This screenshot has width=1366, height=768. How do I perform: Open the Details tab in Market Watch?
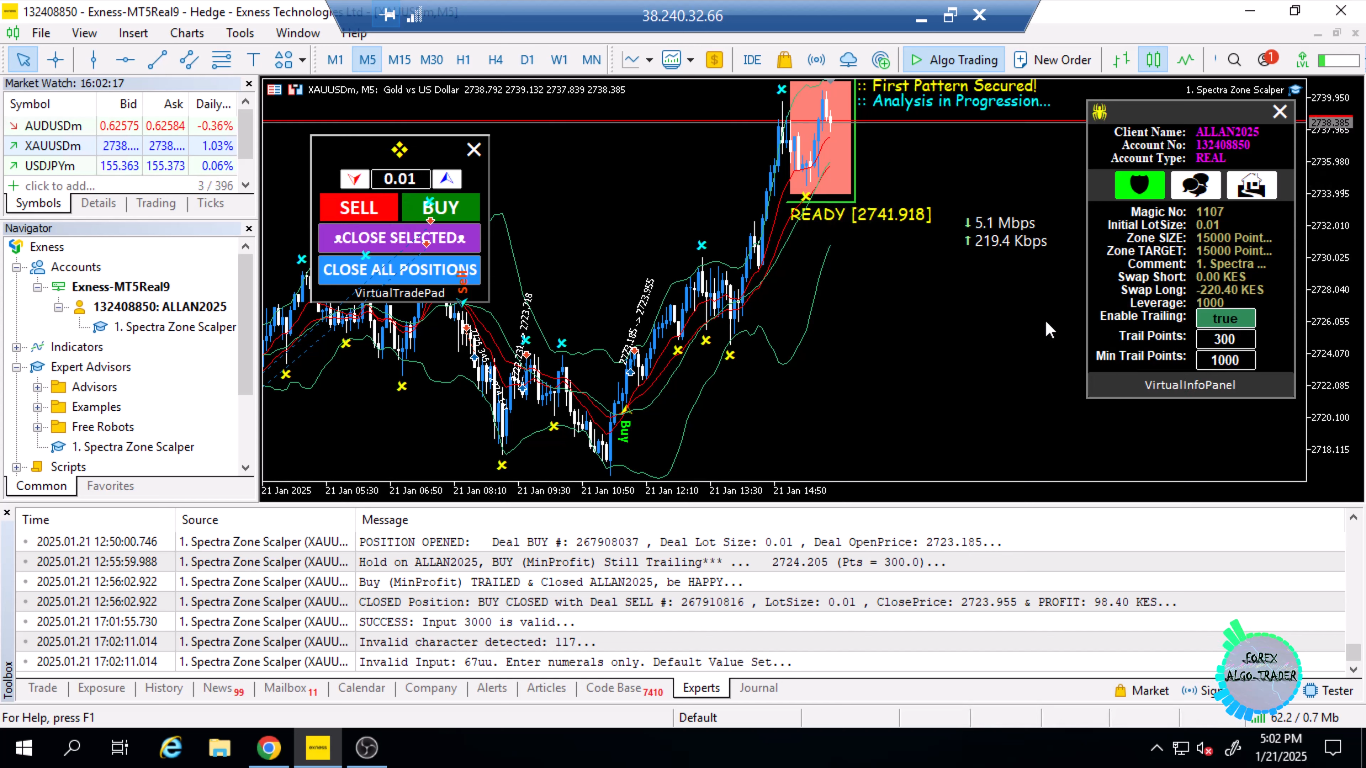[x=98, y=203]
